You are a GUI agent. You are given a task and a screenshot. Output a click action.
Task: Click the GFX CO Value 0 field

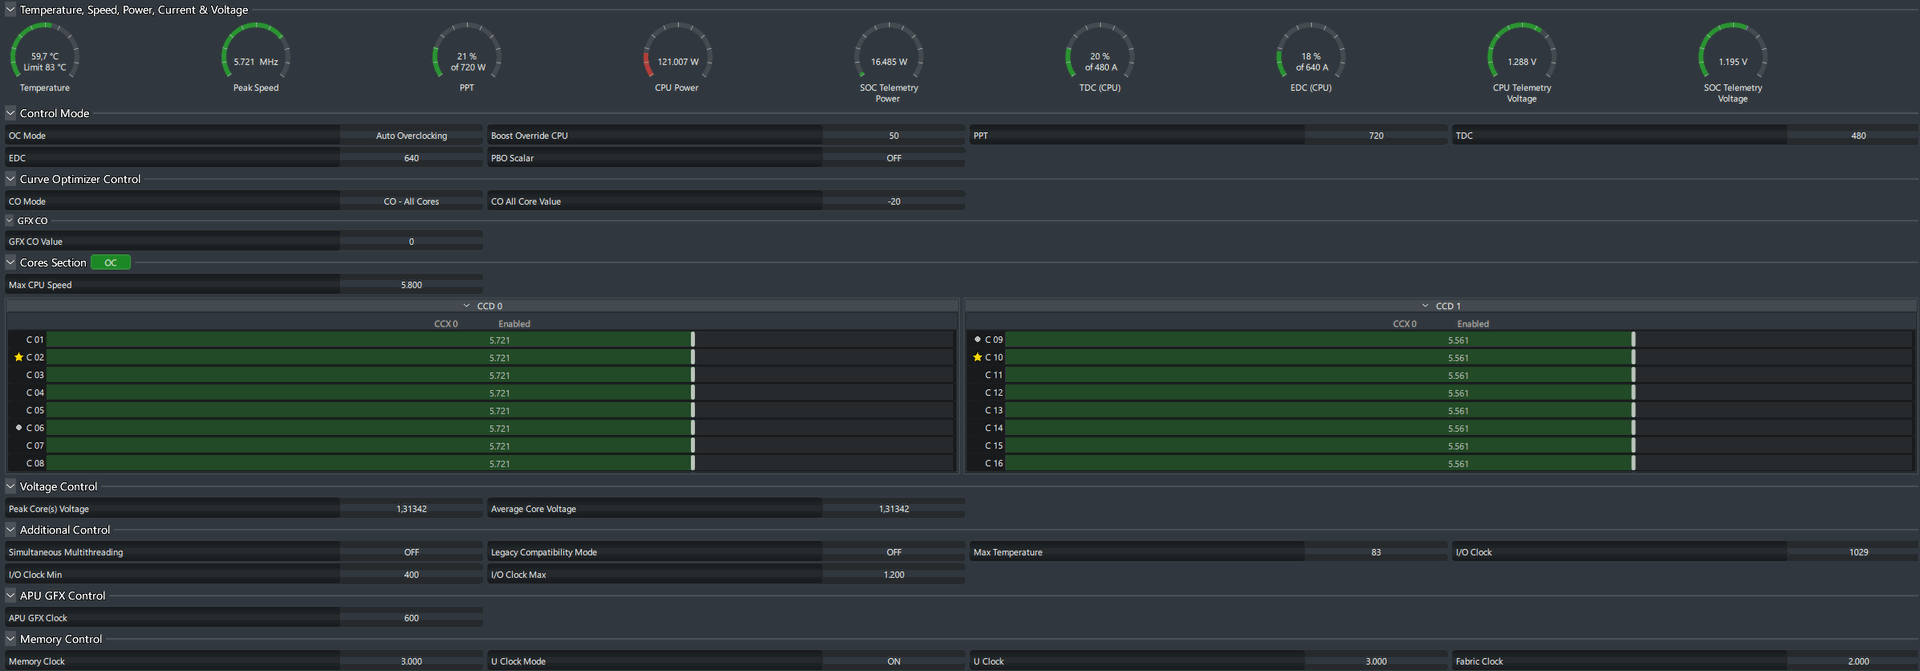click(411, 242)
